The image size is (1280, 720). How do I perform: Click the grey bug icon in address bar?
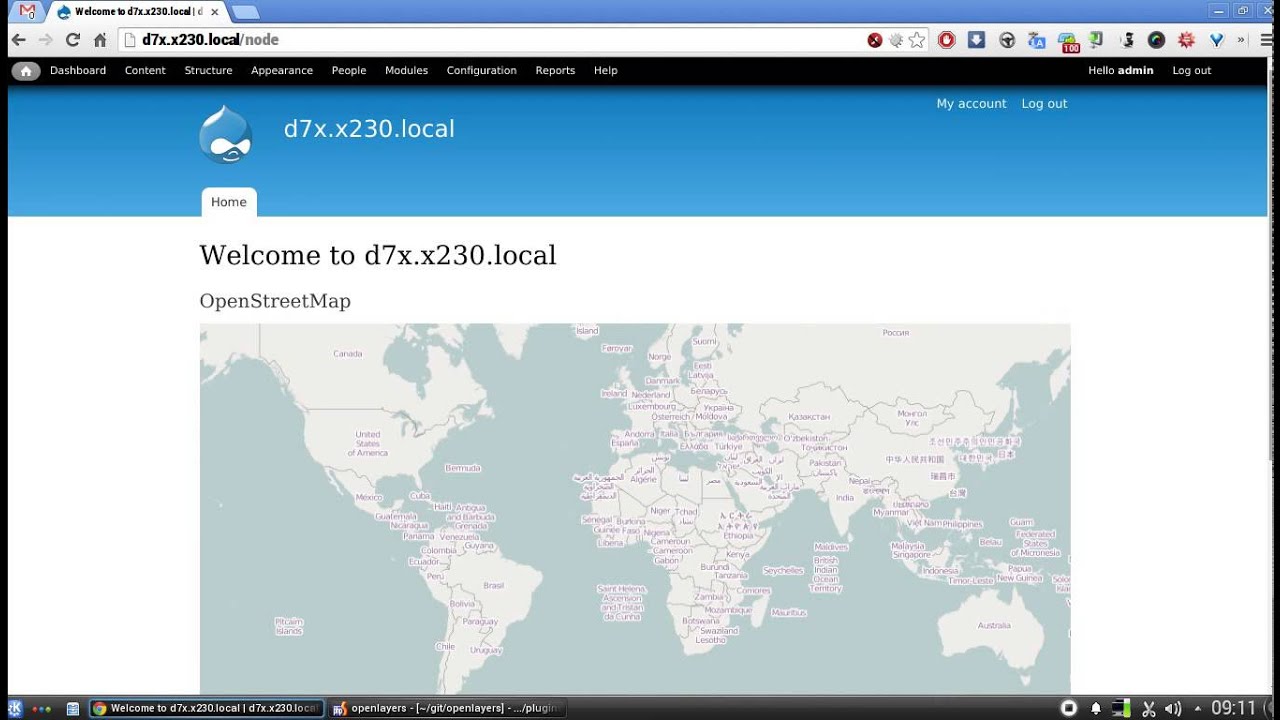[896, 40]
